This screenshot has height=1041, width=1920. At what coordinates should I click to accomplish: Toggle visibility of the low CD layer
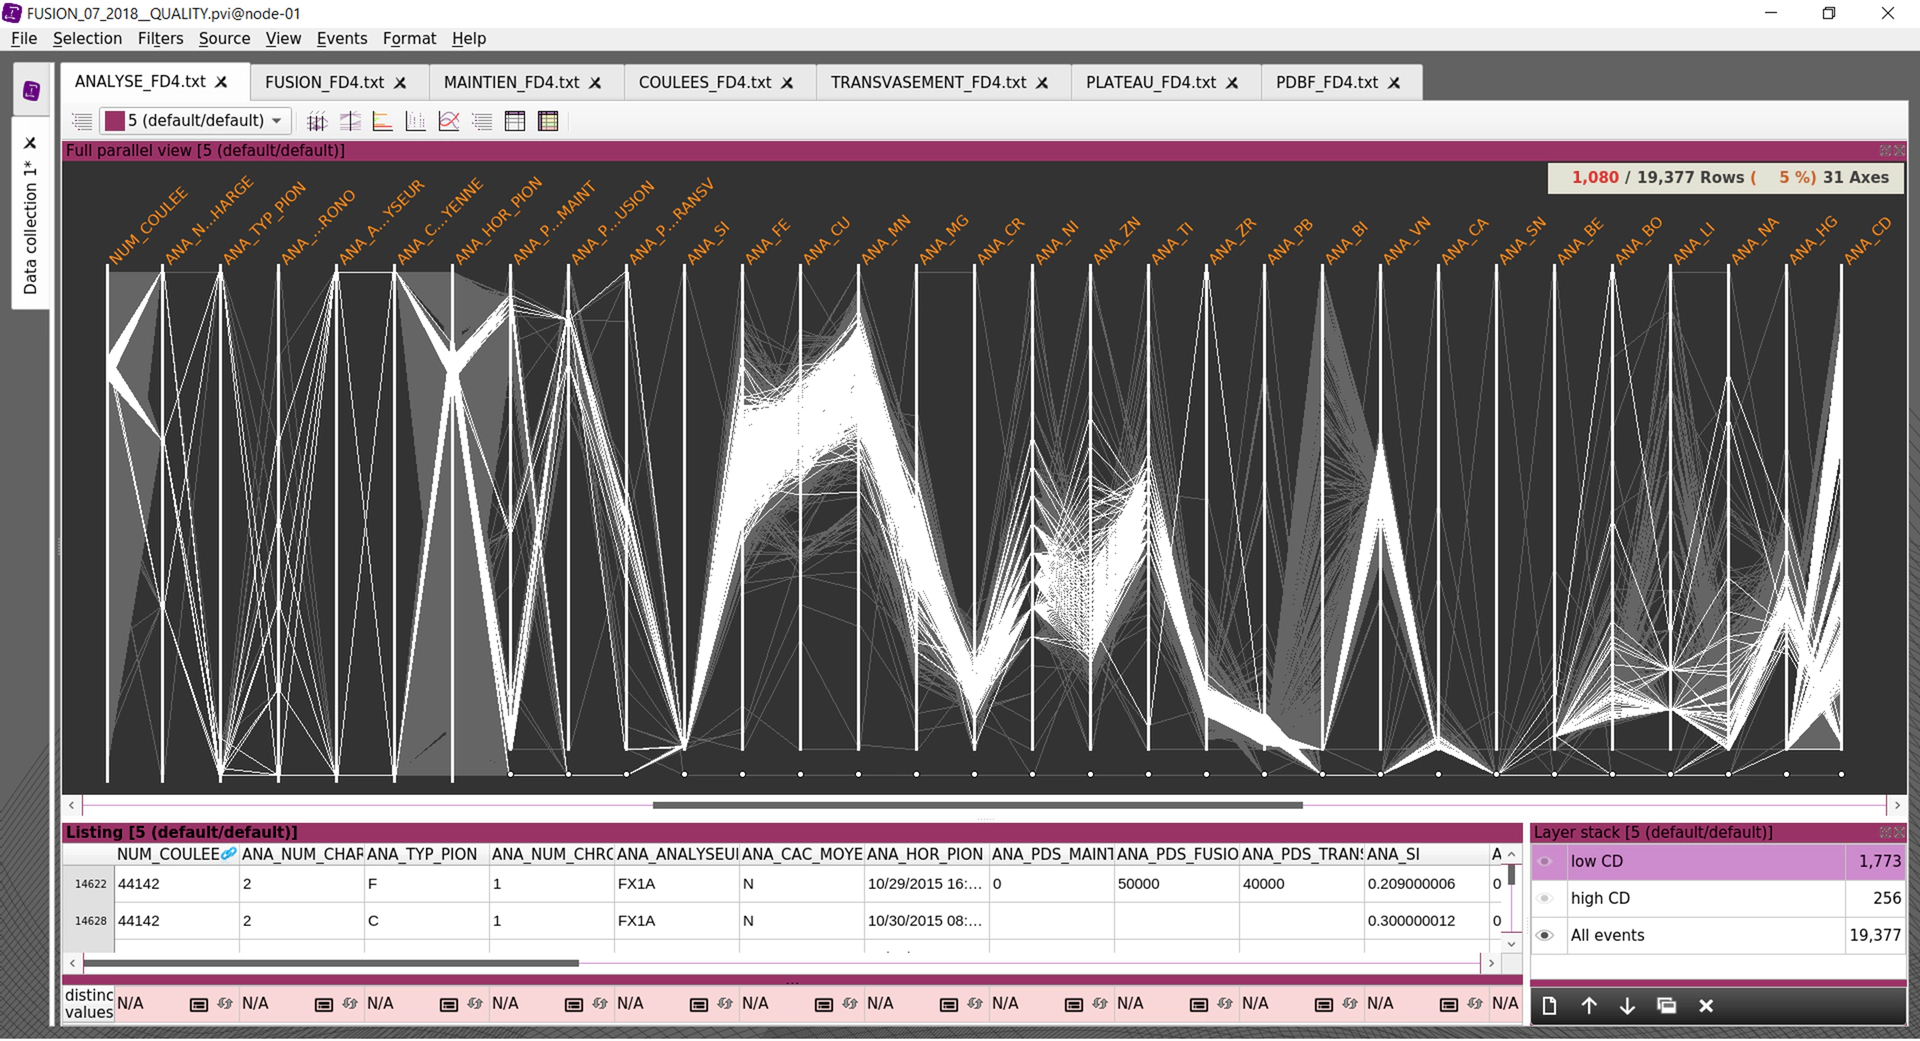pyautogui.click(x=1545, y=861)
